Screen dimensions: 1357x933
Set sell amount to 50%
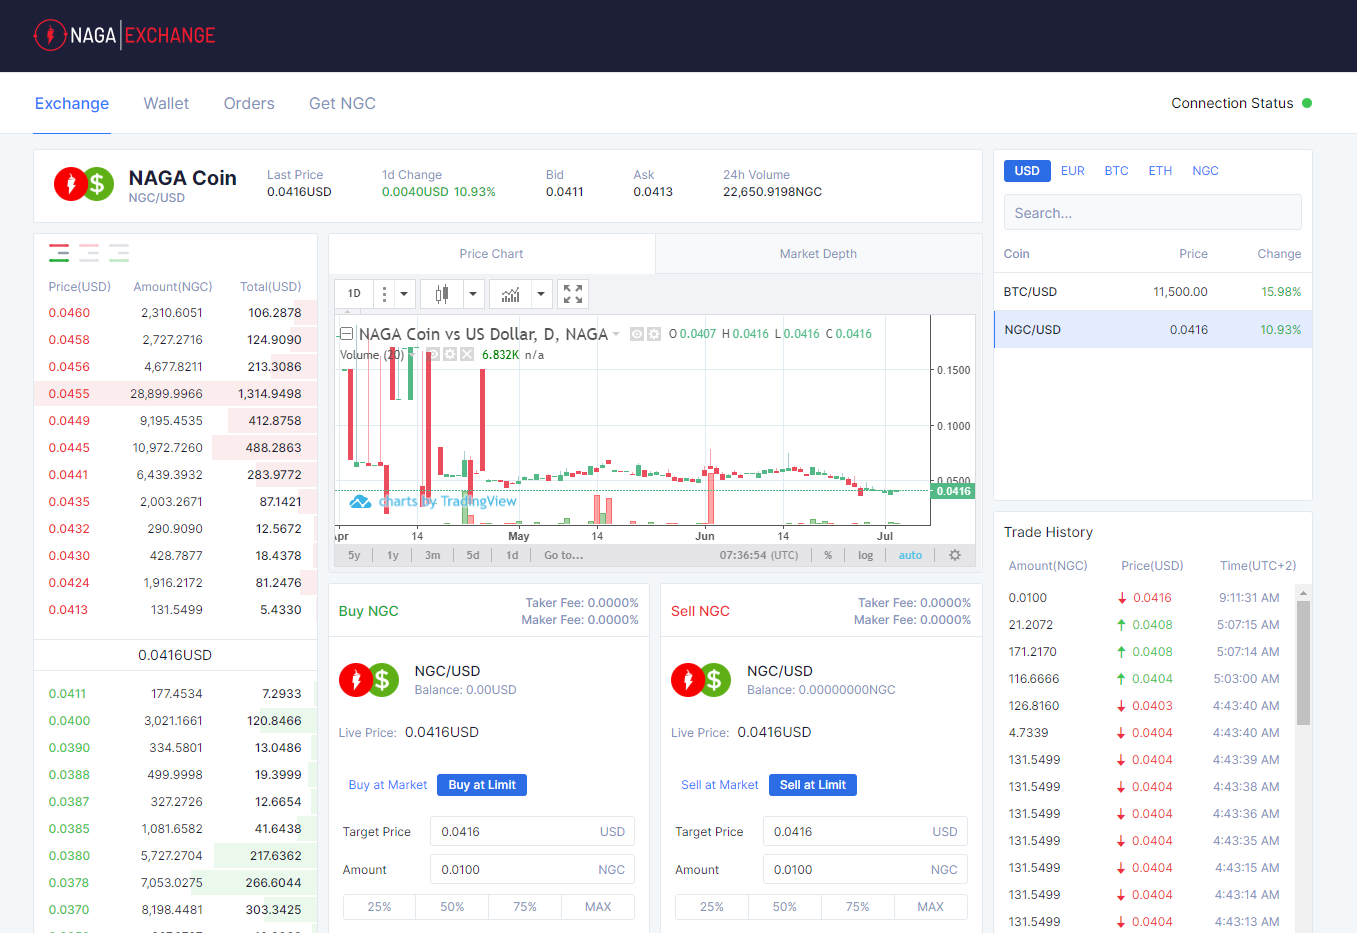785,907
